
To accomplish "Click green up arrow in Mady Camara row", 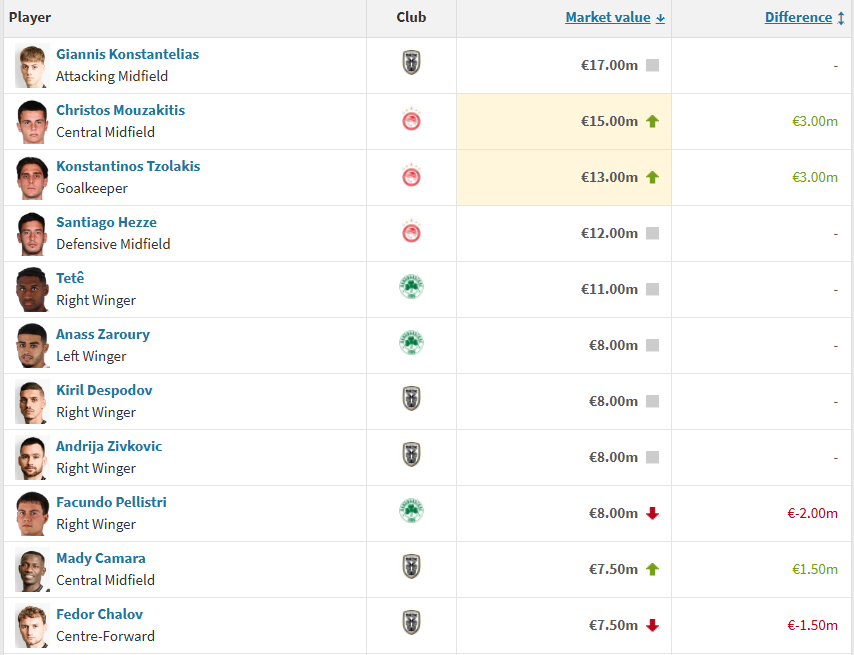I will 653,569.
